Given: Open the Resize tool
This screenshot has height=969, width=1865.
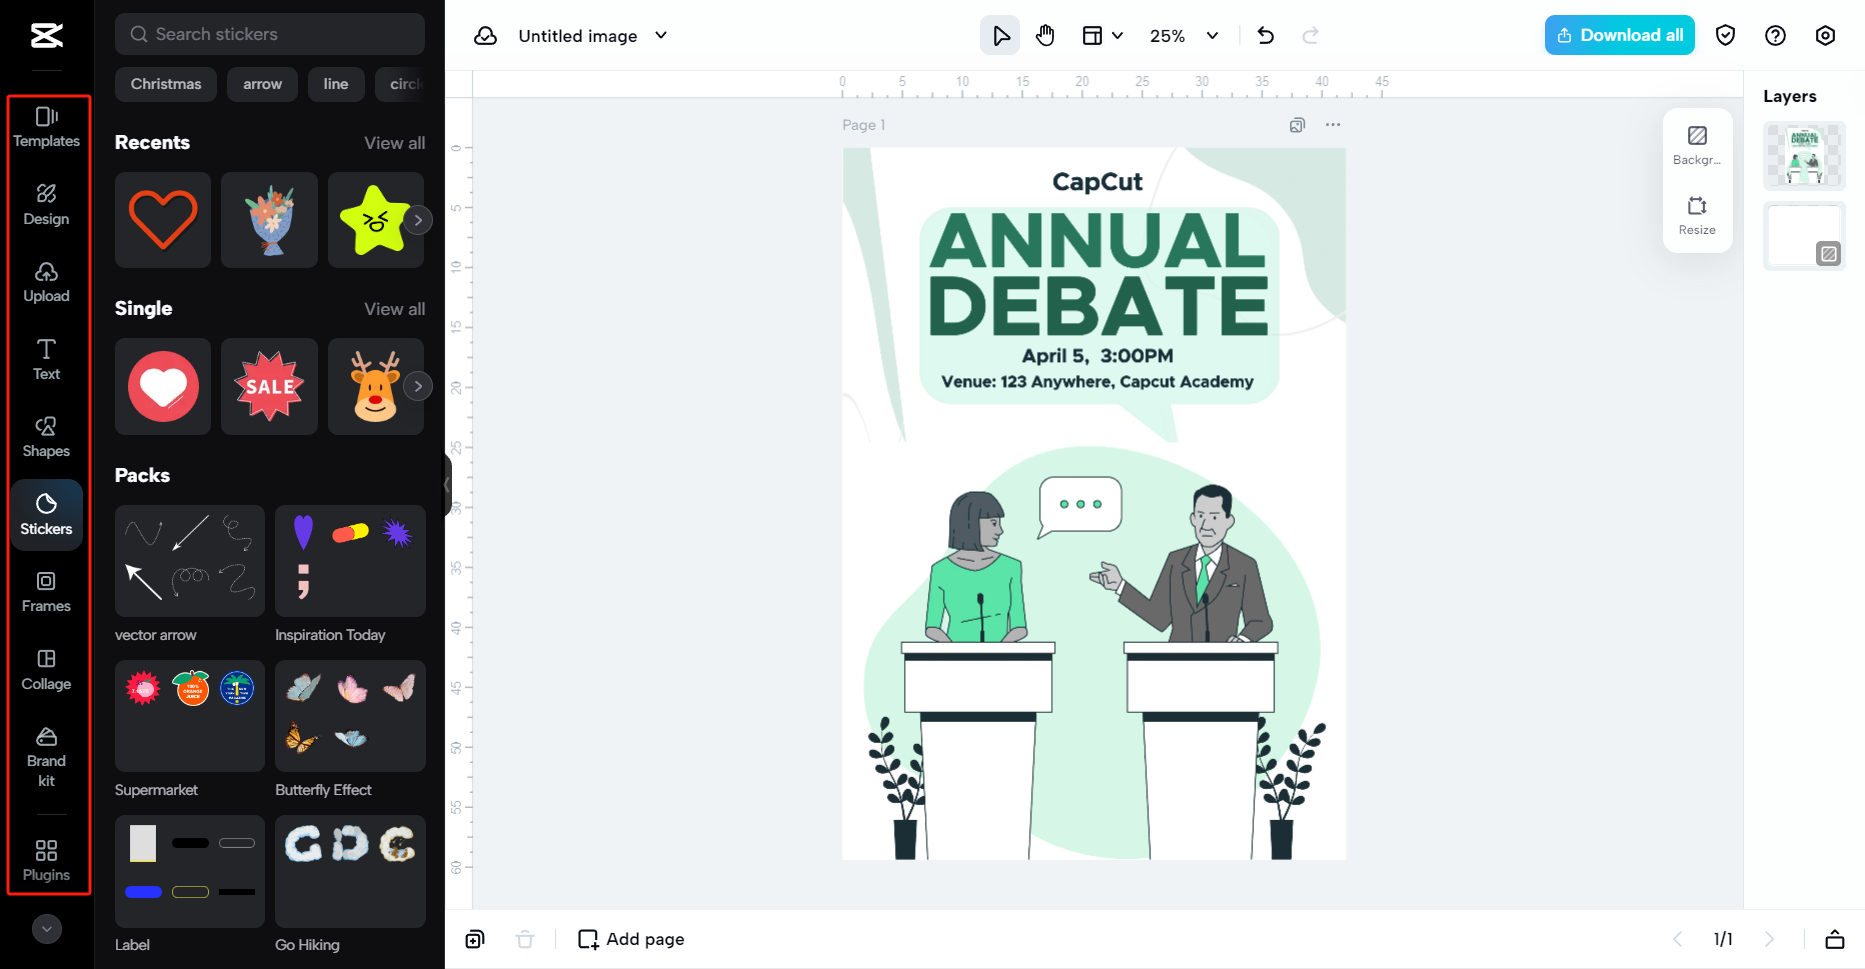Looking at the screenshot, I should click(x=1697, y=215).
